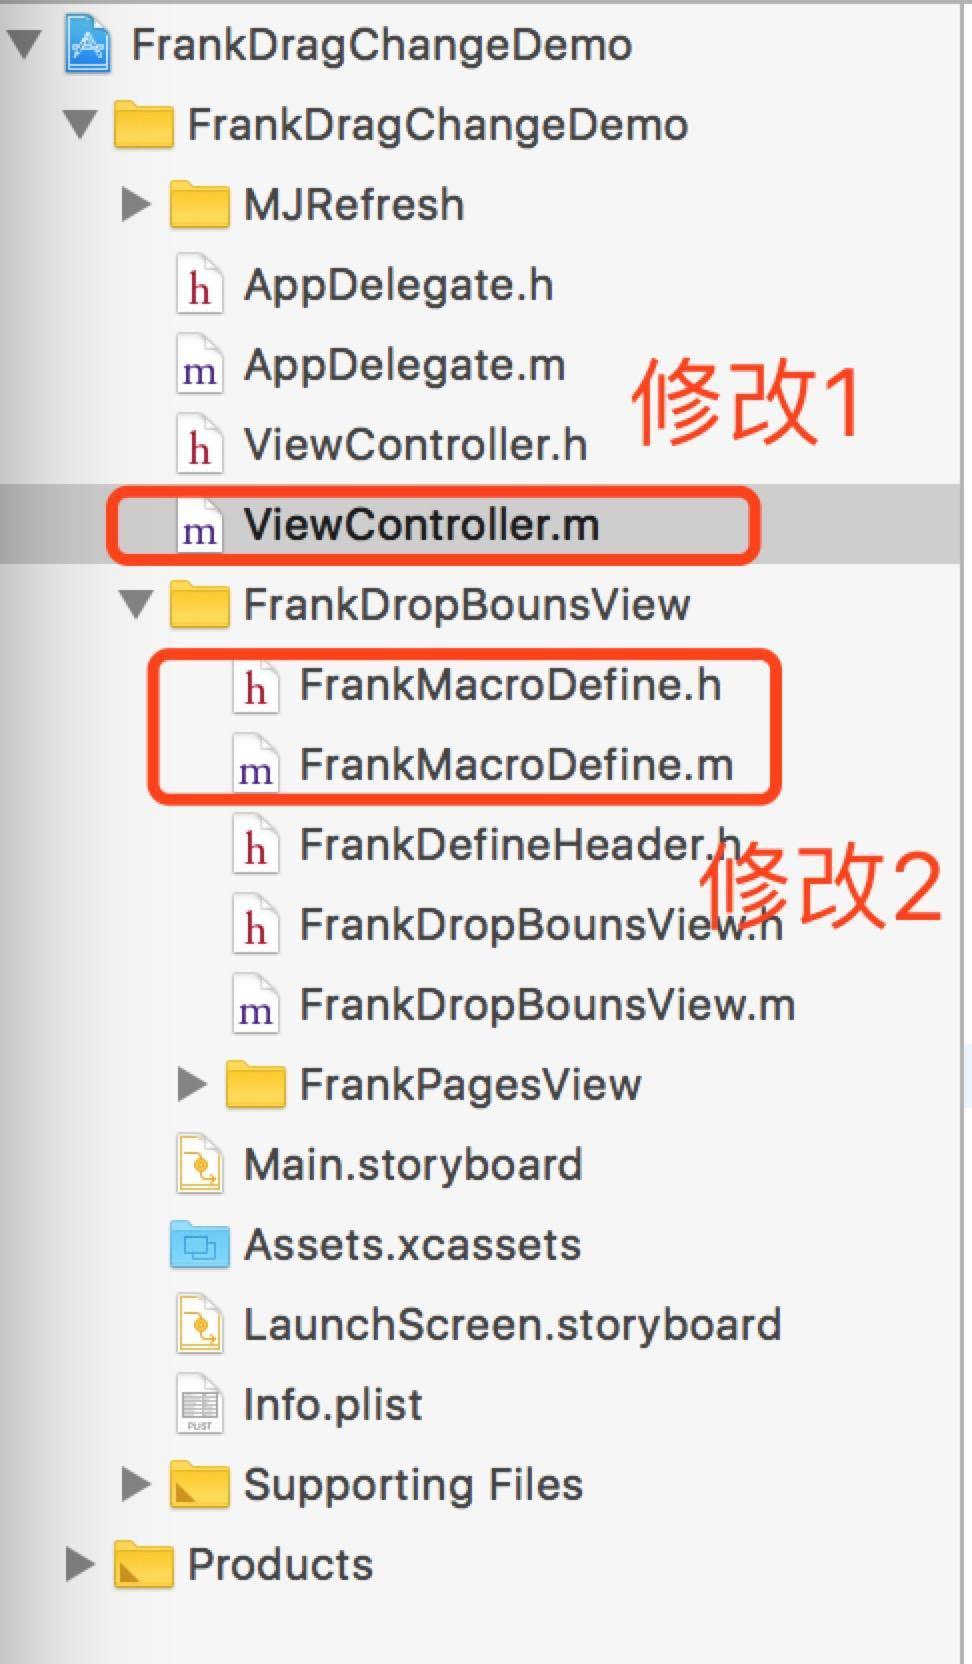Expand the Supporting Files group
Image resolution: width=972 pixels, height=1664 pixels.
(135, 1485)
